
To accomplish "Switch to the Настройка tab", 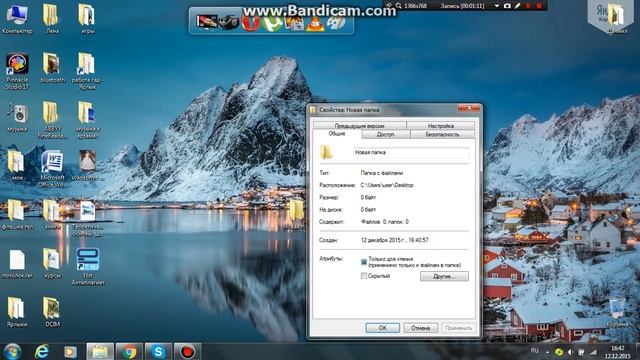I will [441, 126].
